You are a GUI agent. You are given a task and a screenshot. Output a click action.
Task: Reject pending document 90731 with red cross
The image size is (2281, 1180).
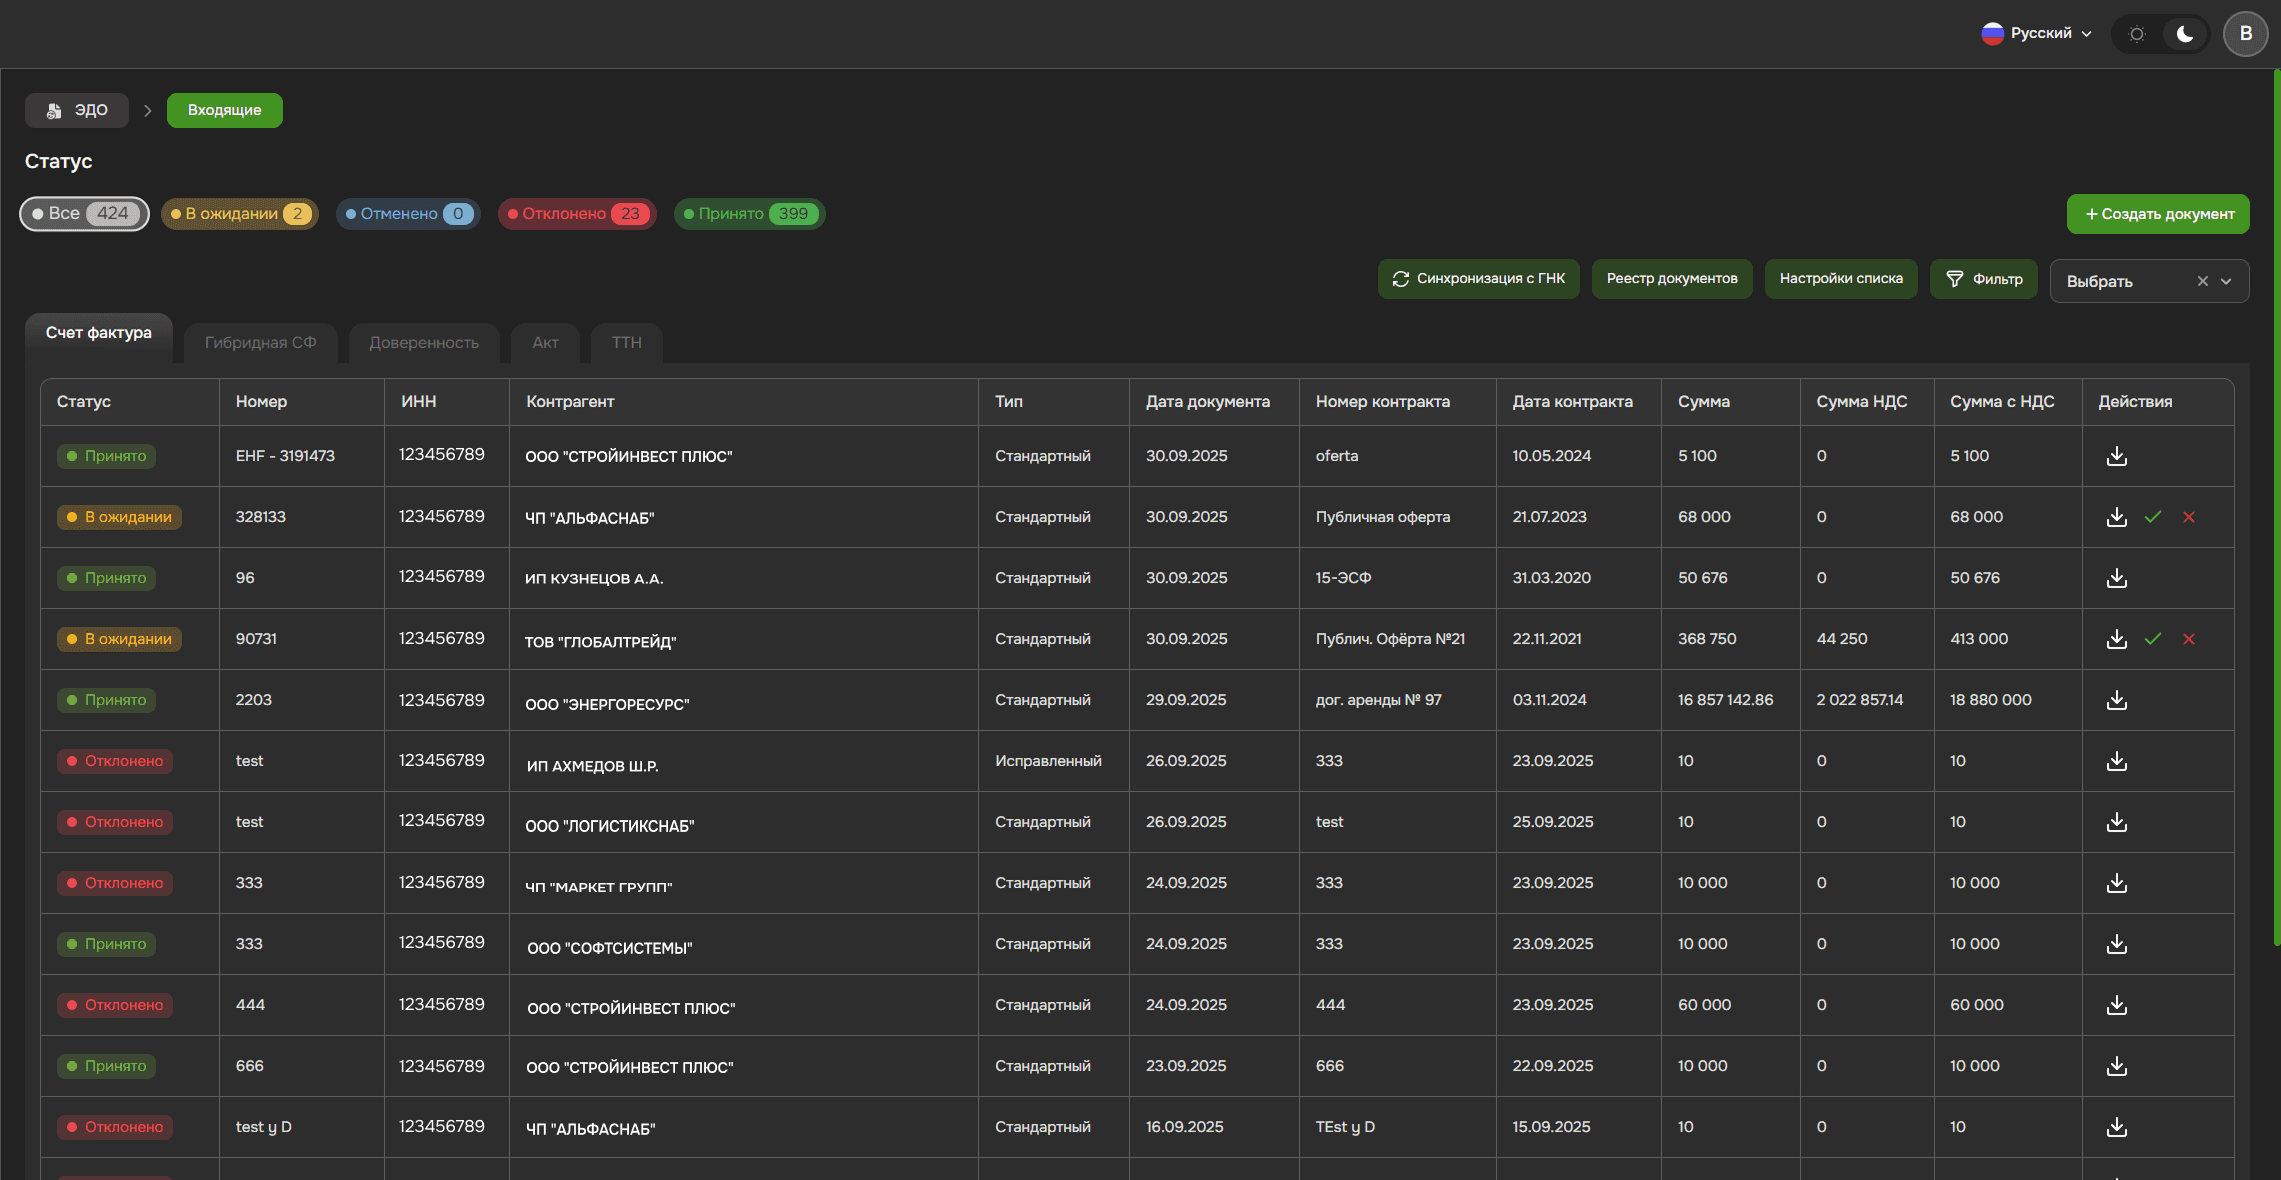(x=2189, y=639)
